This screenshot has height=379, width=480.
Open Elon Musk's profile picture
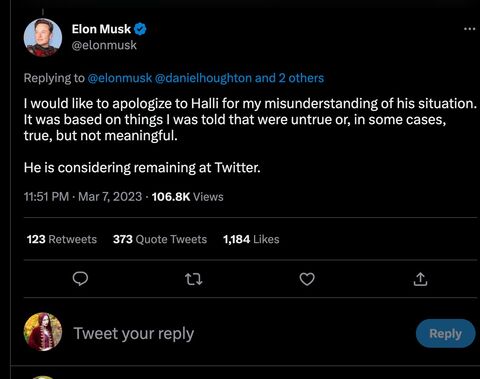(x=43, y=38)
